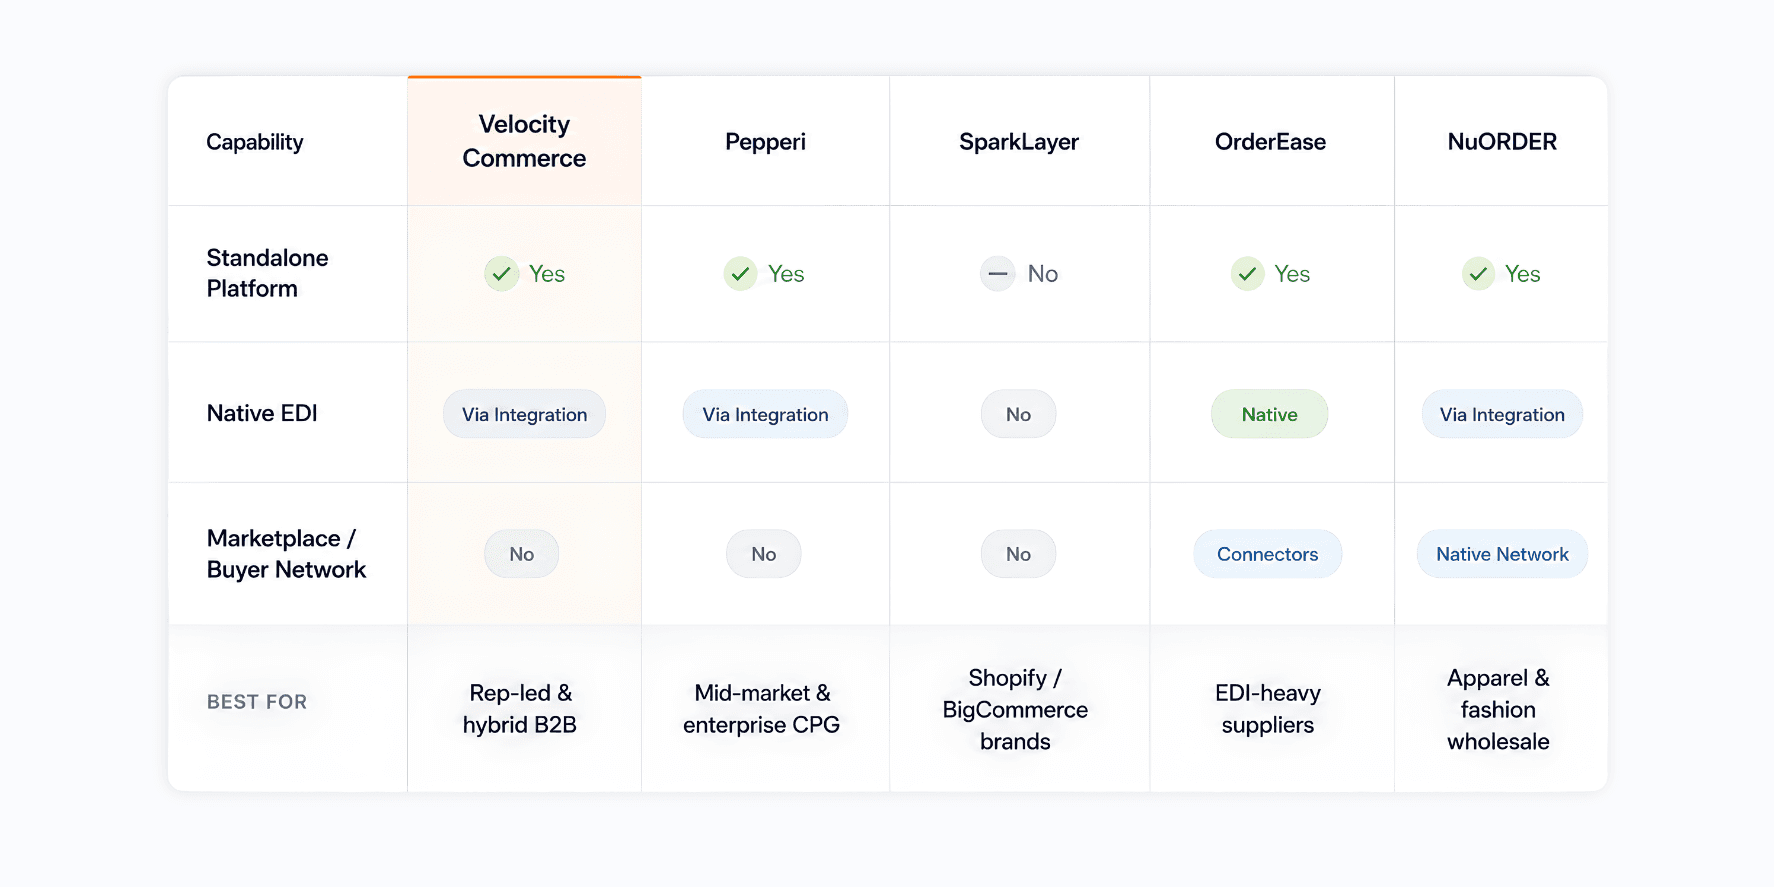Image resolution: width=1774 pixels, height=887 pixels.
Task: Click SparkLayer's No badge in Native EDI row
Action: 1018,414
